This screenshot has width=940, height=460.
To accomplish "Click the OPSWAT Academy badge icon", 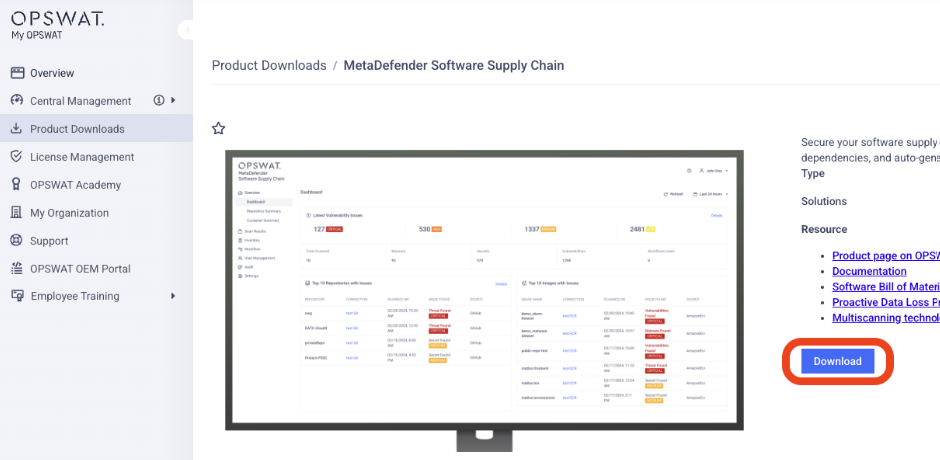I will pos(17,185).
